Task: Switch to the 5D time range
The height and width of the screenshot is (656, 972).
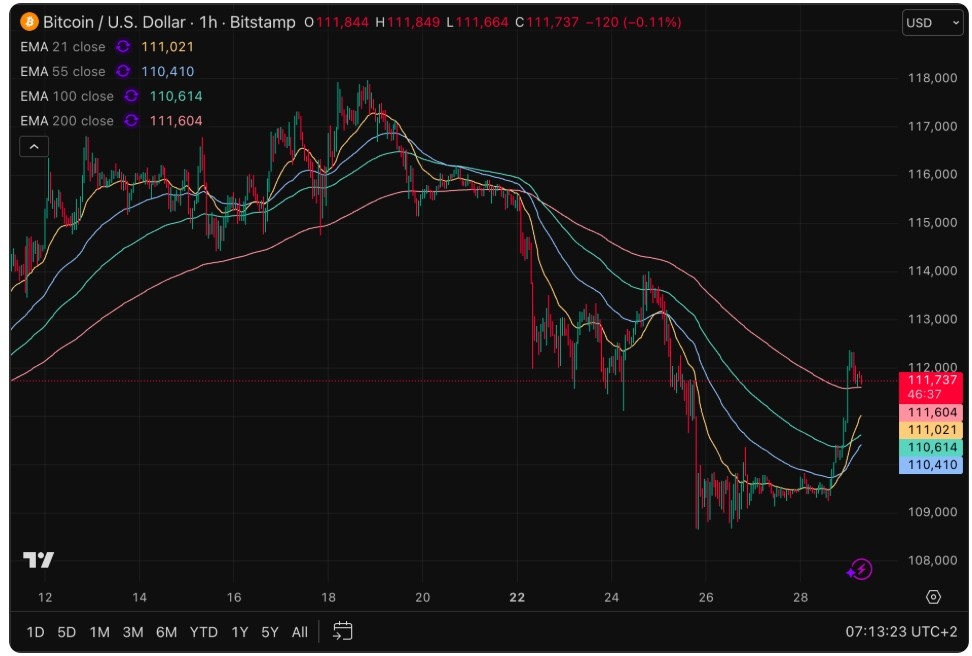Action: [x=66, y=632]
